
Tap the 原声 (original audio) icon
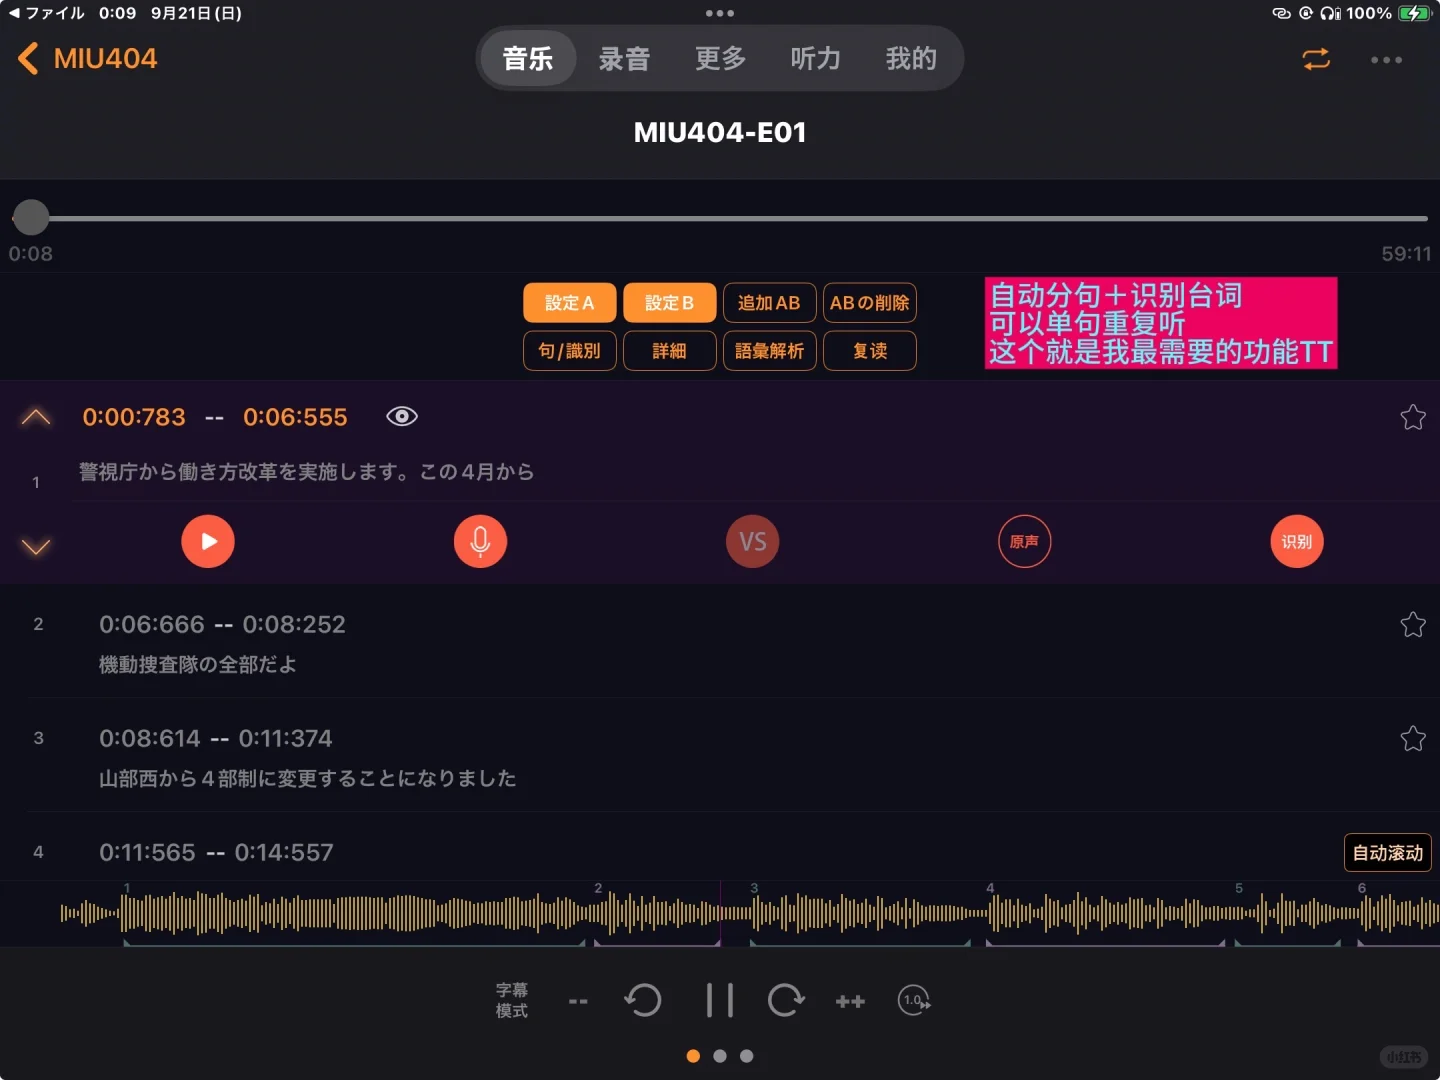(x=1025, y=541)
